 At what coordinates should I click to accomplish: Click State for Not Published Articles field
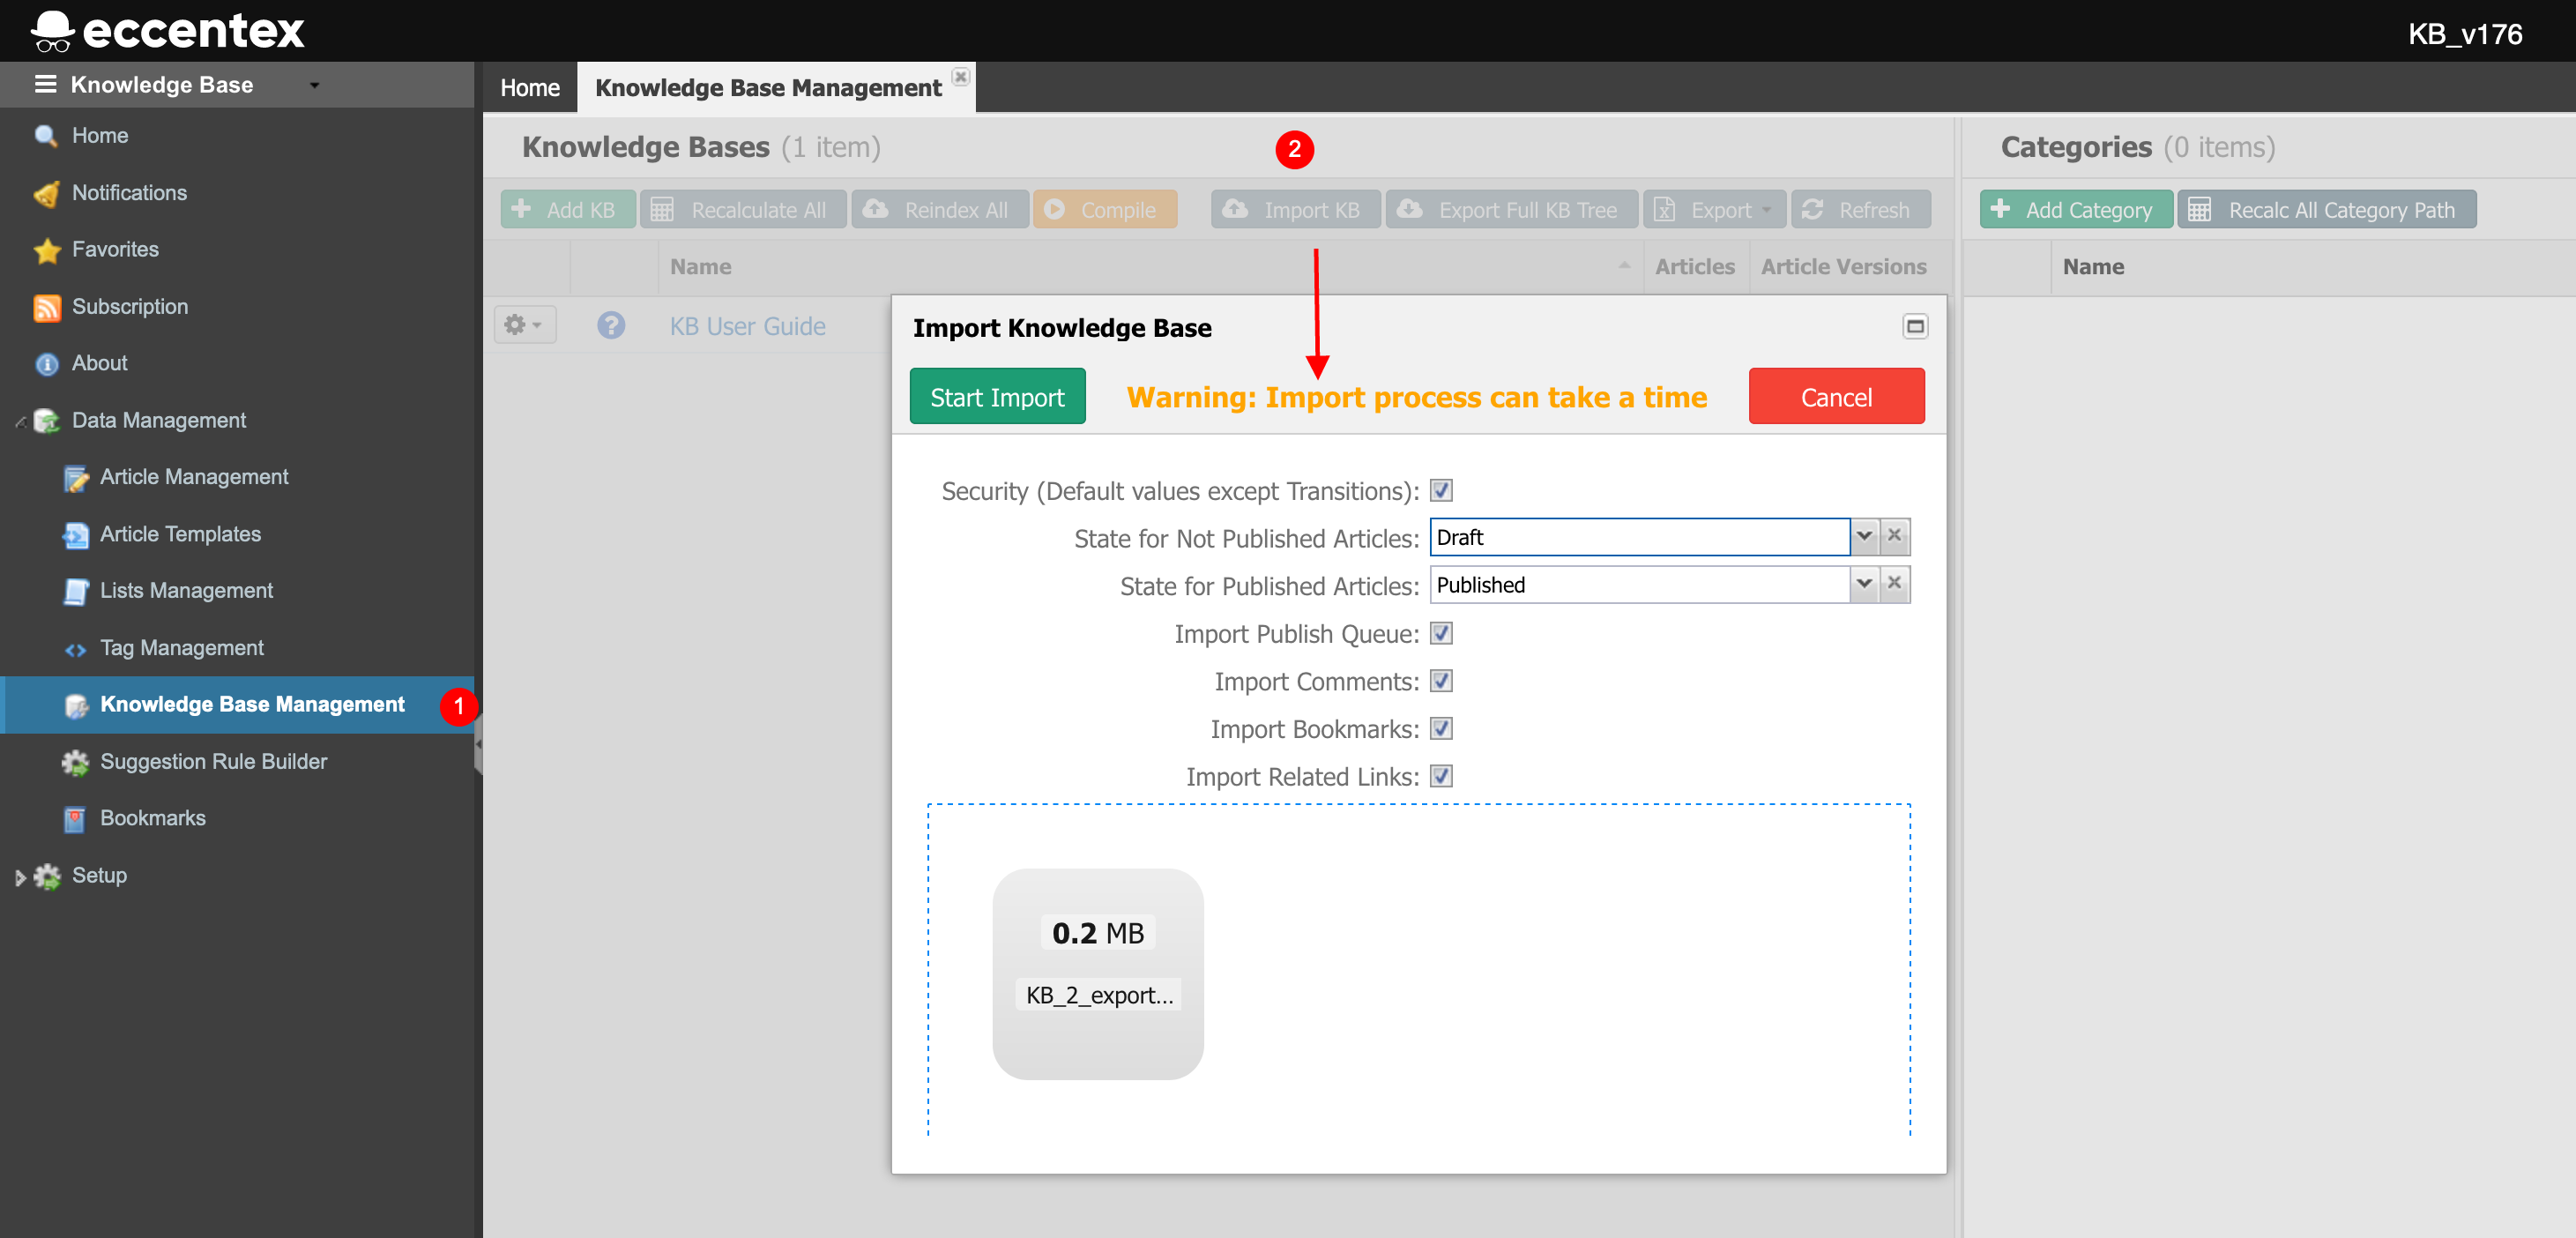point(1639,538)
